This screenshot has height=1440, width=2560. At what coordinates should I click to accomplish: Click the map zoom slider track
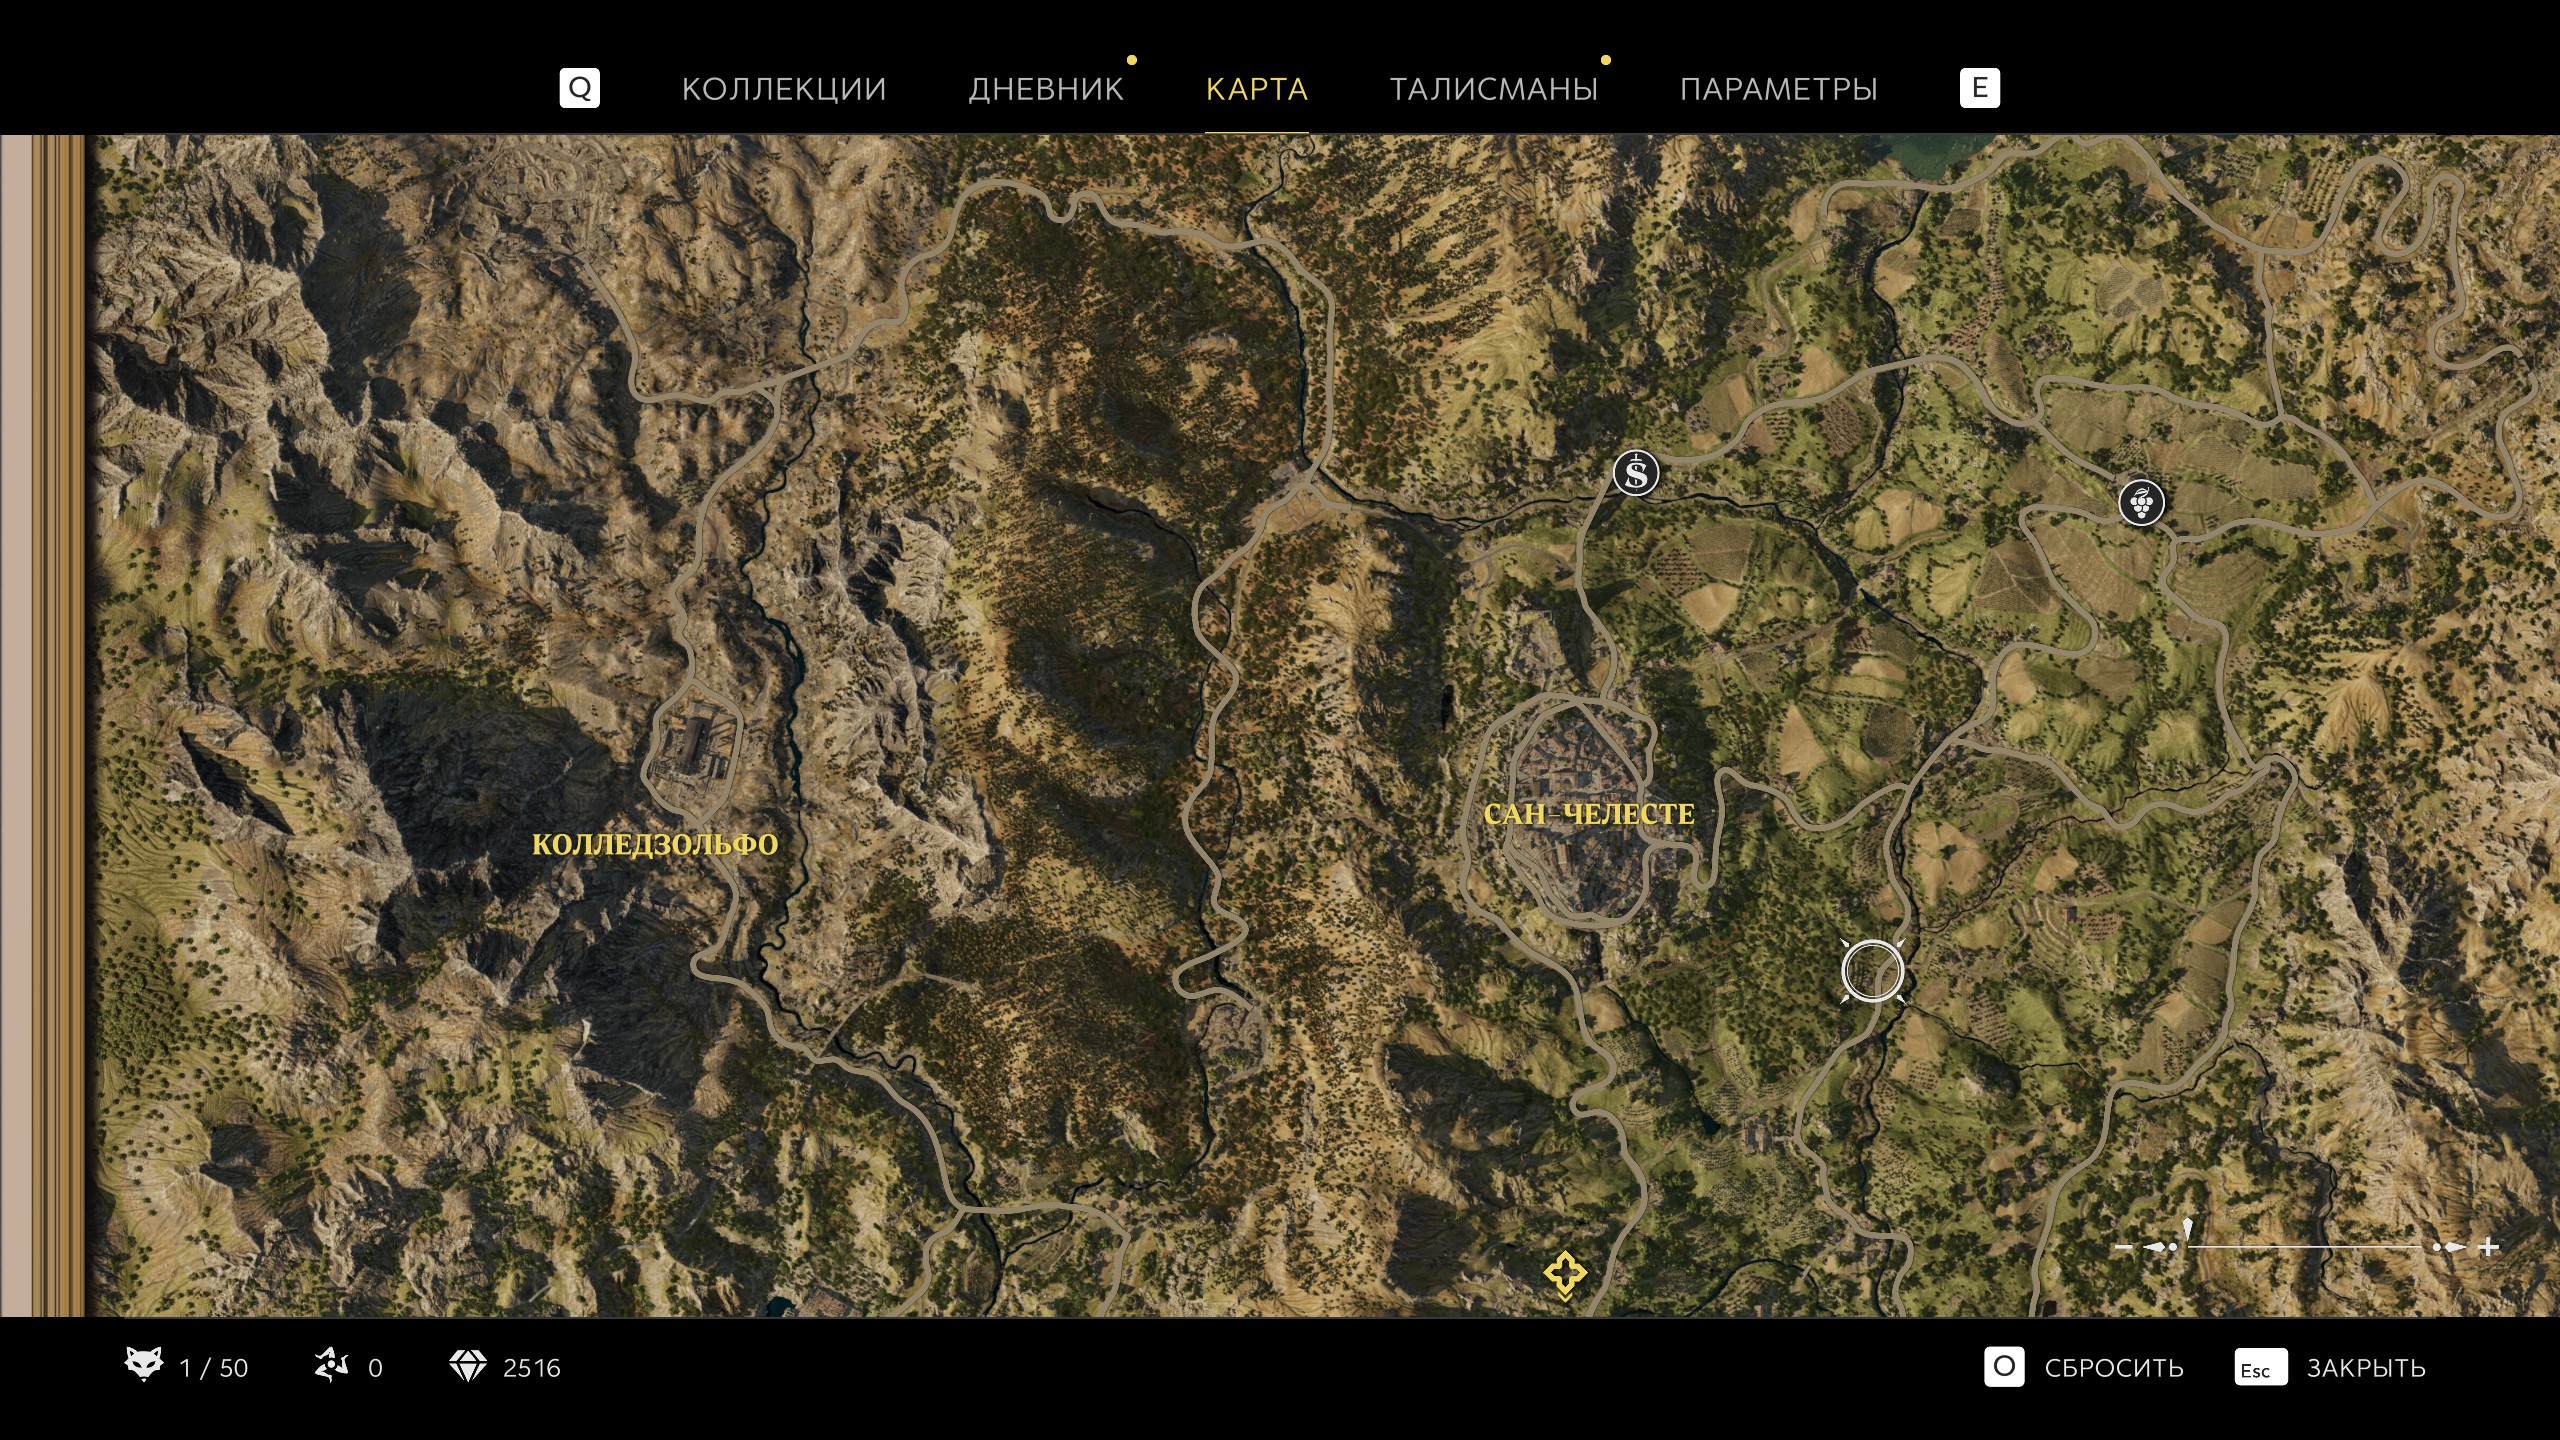2306,1247
